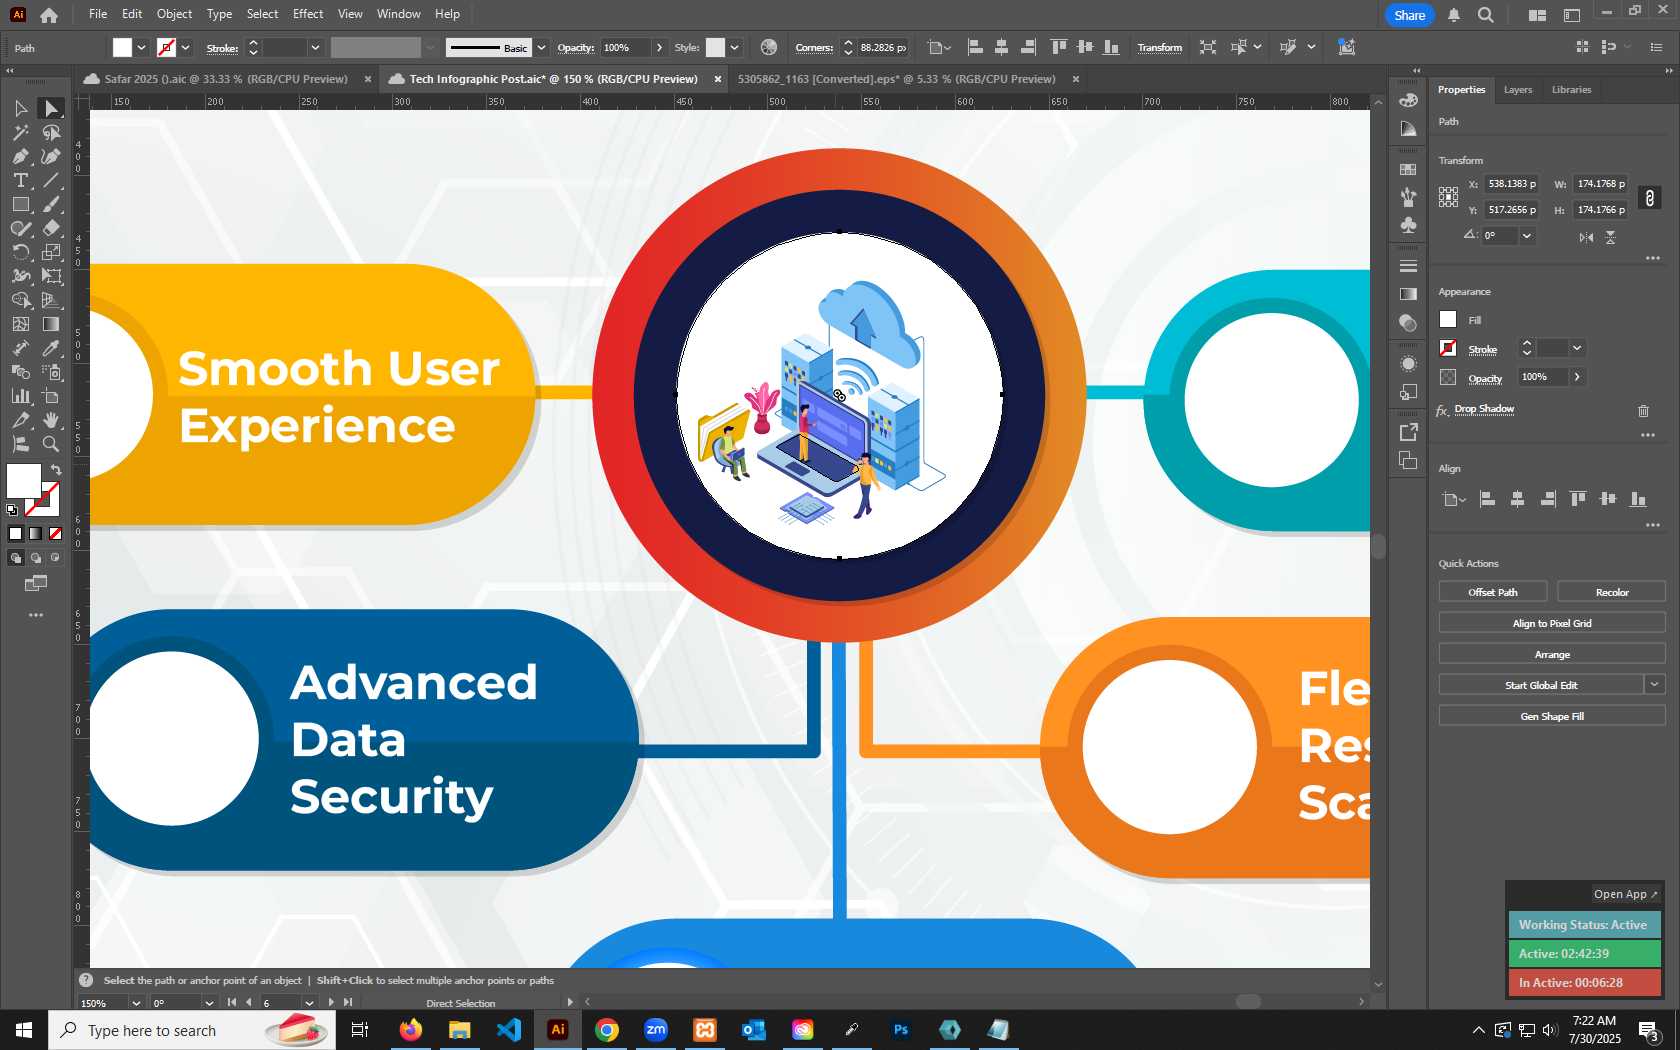Click the blue Share button

[1409, 15]
